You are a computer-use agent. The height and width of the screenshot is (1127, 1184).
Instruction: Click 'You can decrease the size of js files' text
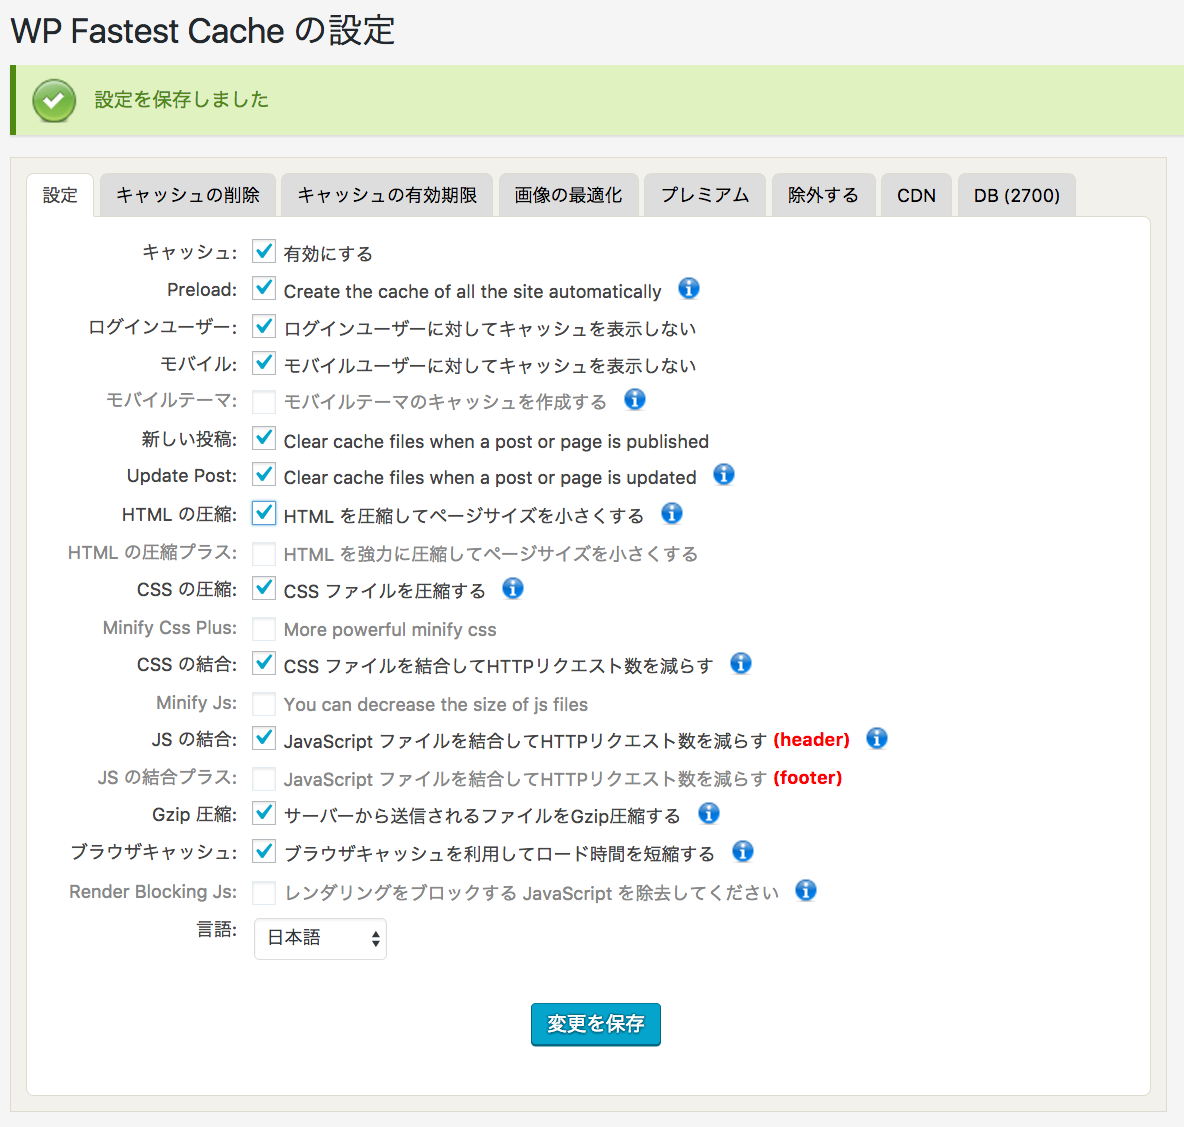(436, 704)
